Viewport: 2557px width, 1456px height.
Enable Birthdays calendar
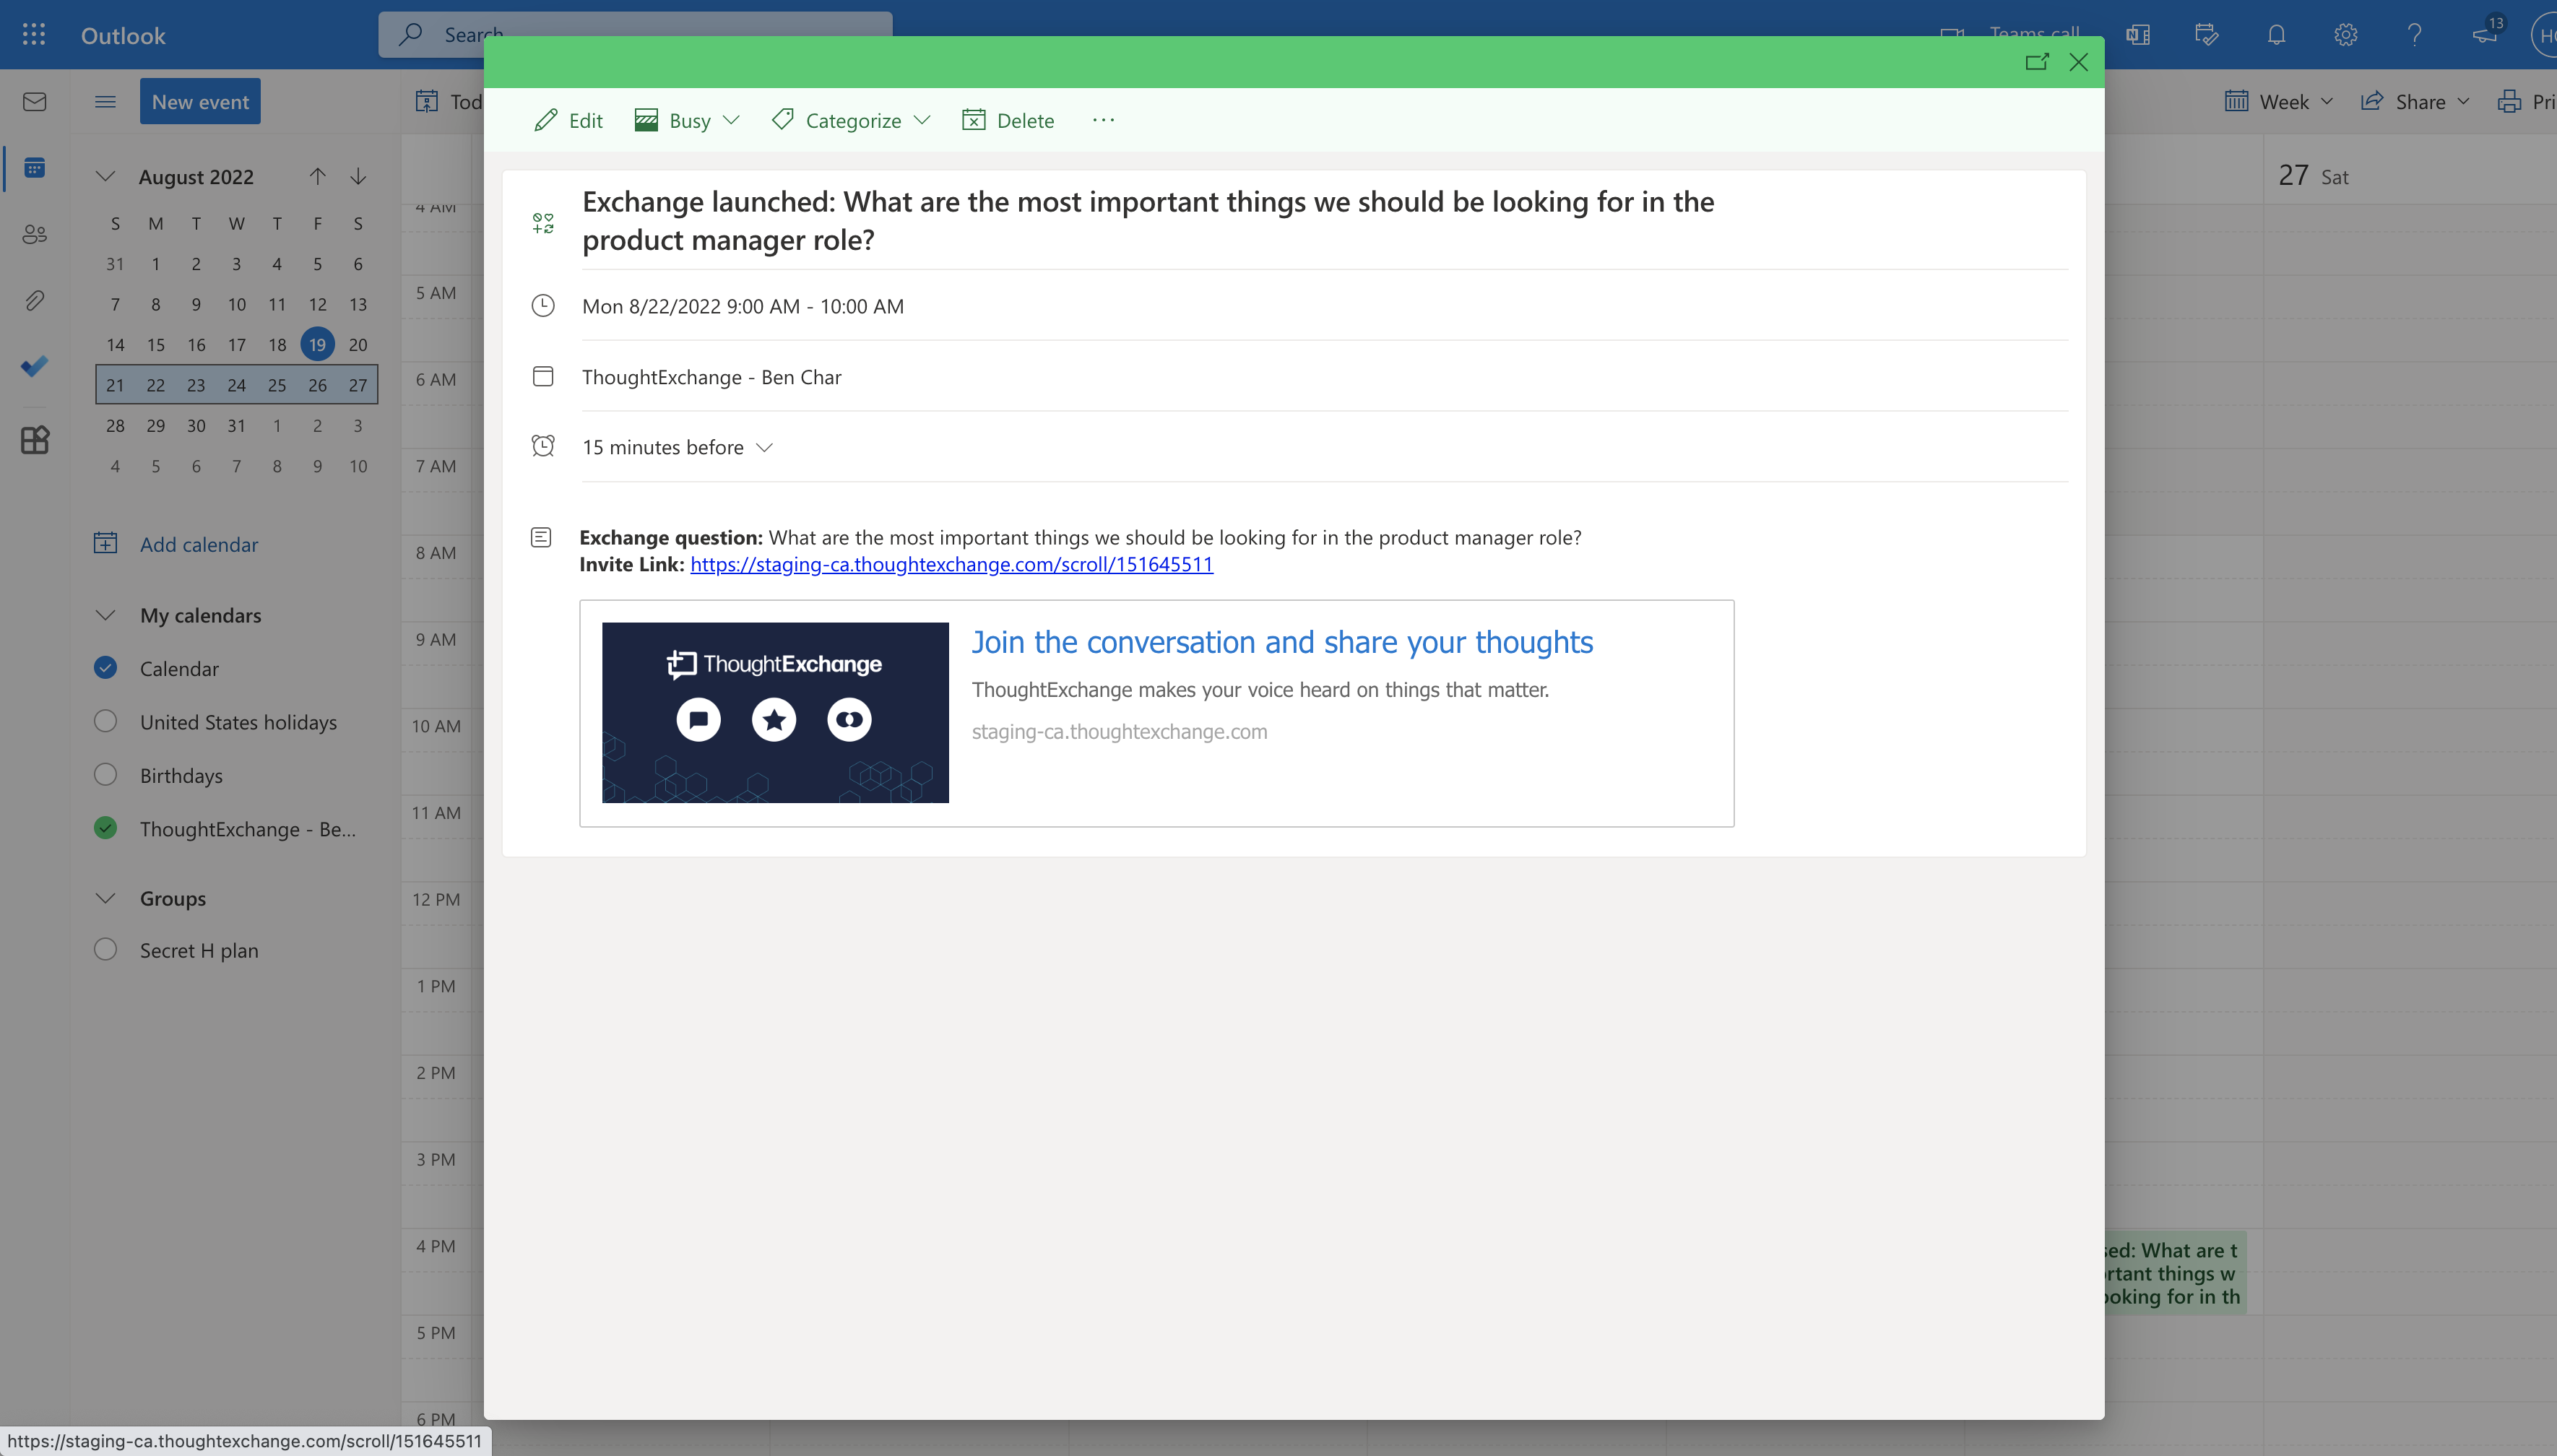[105, 775]
